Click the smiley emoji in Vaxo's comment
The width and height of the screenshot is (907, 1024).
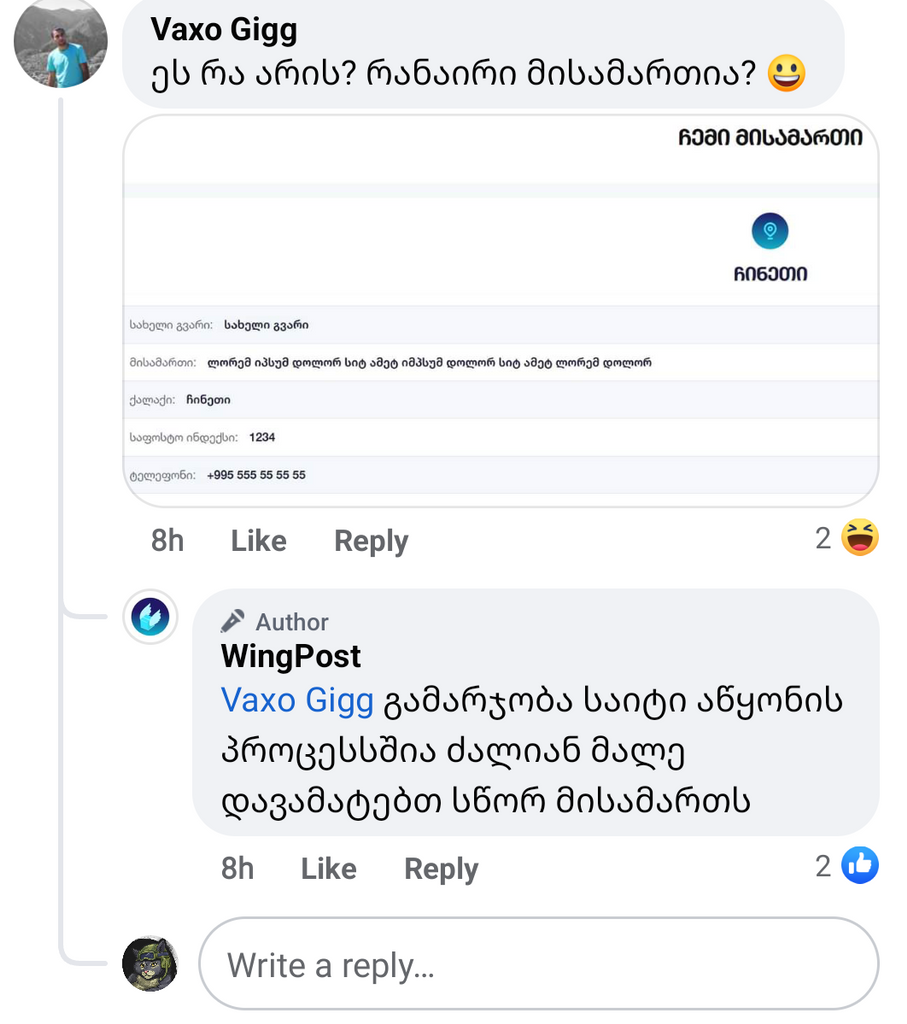(x=786, y=74)
